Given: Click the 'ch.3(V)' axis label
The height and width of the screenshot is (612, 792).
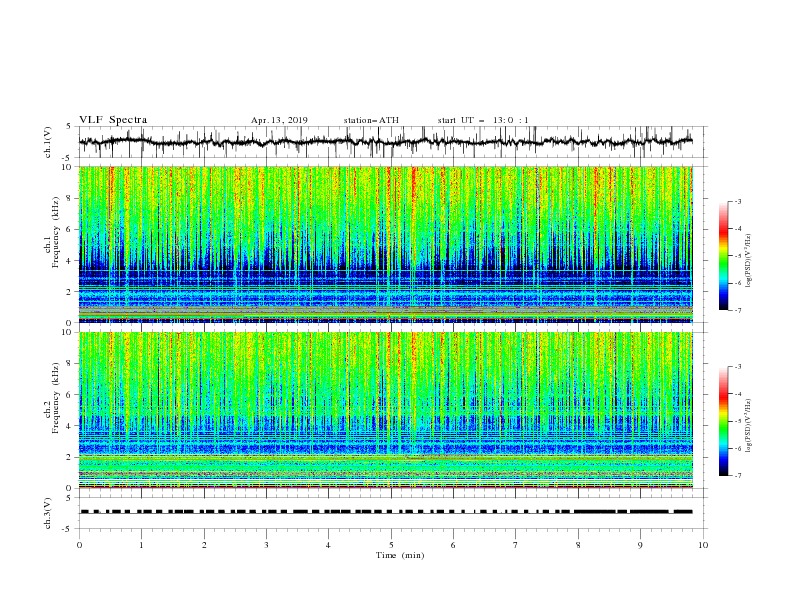Looking at the screenshot, I should pyautogui.click(x=48, y=514).
